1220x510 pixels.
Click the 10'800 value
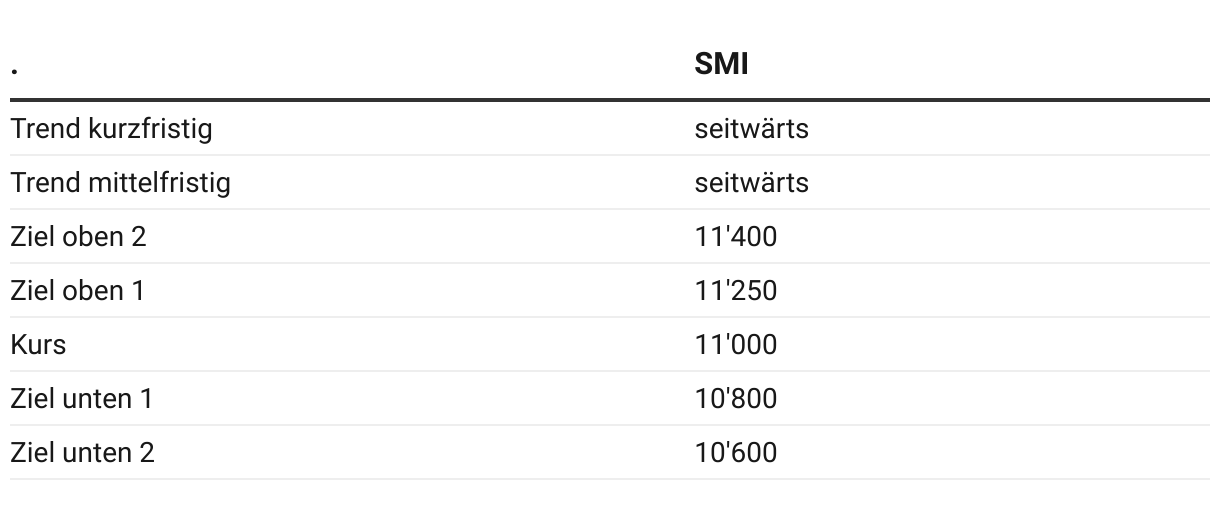tap(735, 399)
